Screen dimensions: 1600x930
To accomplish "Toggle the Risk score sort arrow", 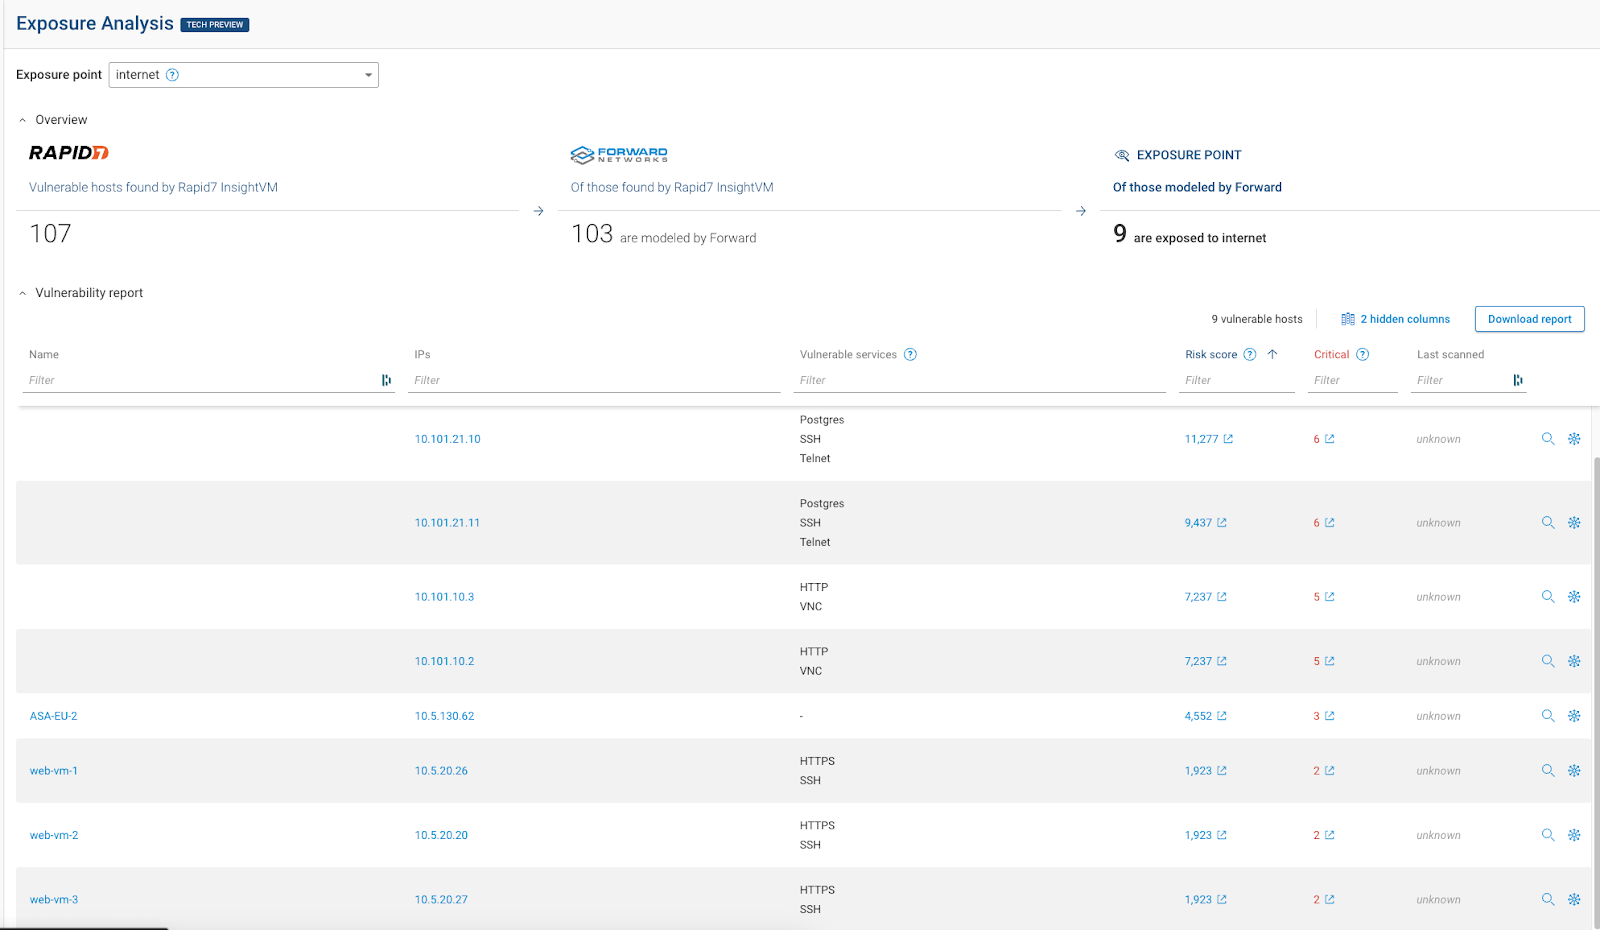I will (1272, 354).
